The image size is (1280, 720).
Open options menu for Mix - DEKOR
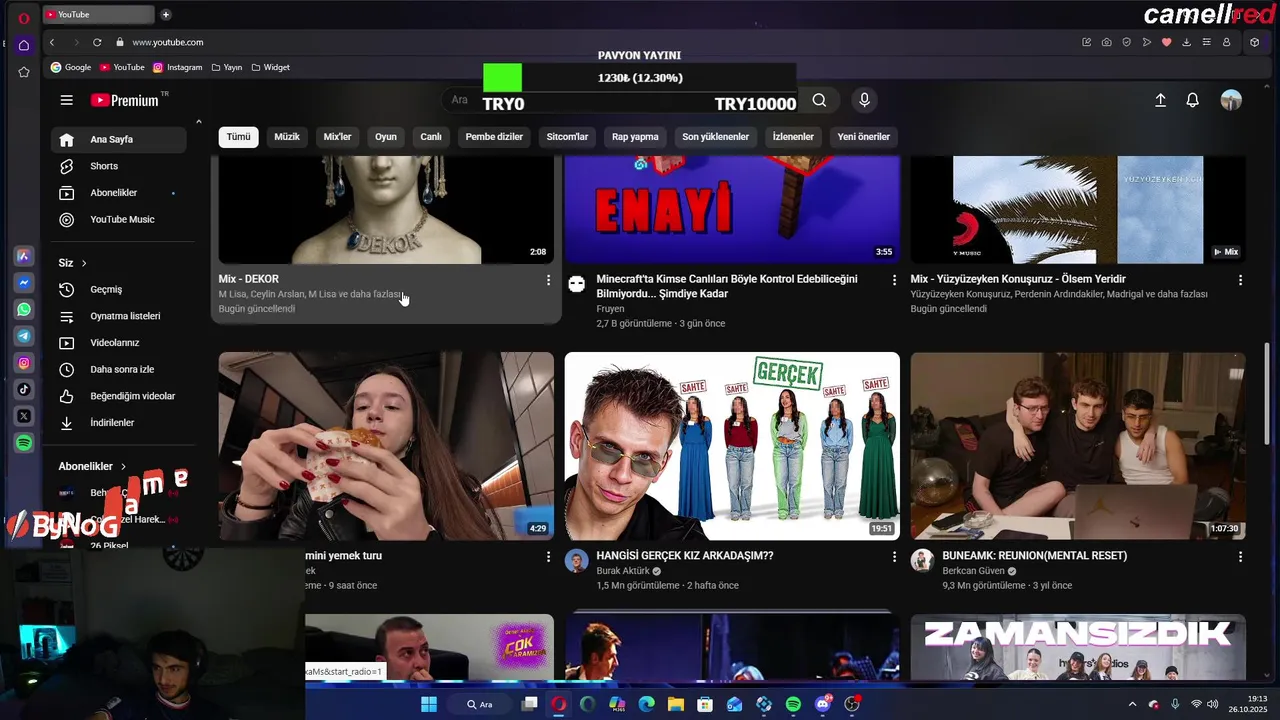(x=548, y=280)
